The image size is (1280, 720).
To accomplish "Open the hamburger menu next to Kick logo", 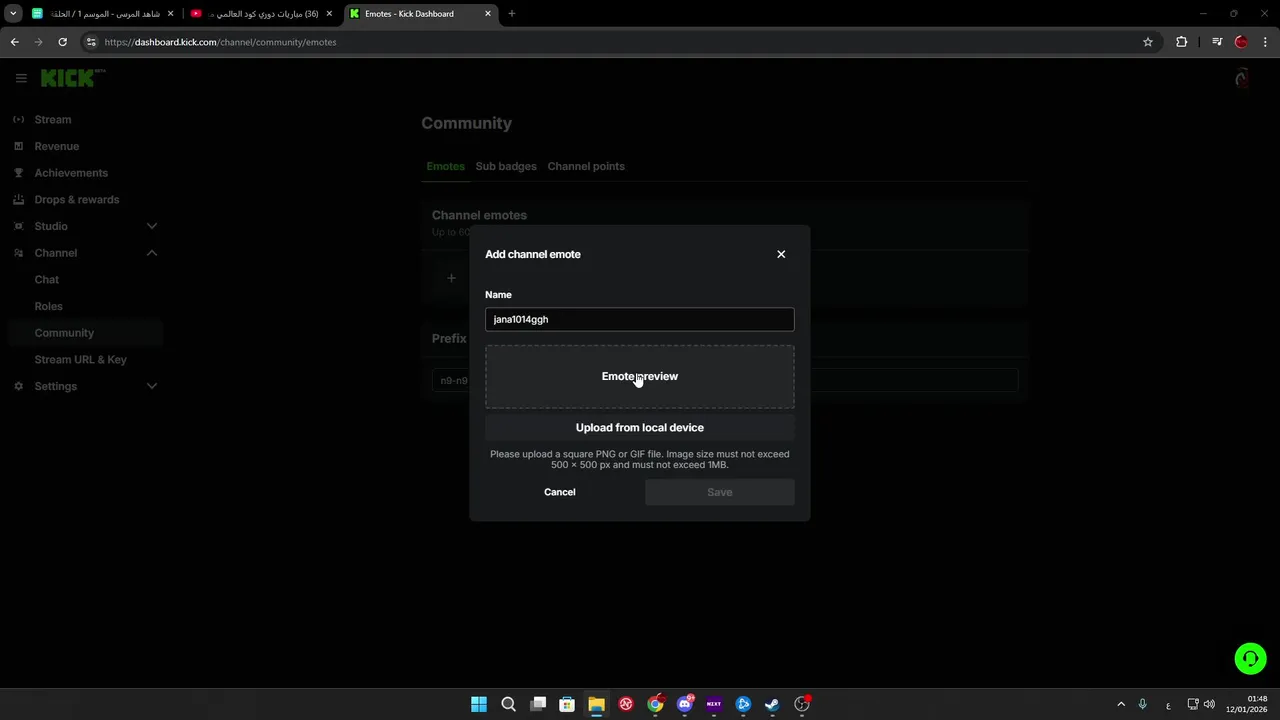I will coord(21,78).
